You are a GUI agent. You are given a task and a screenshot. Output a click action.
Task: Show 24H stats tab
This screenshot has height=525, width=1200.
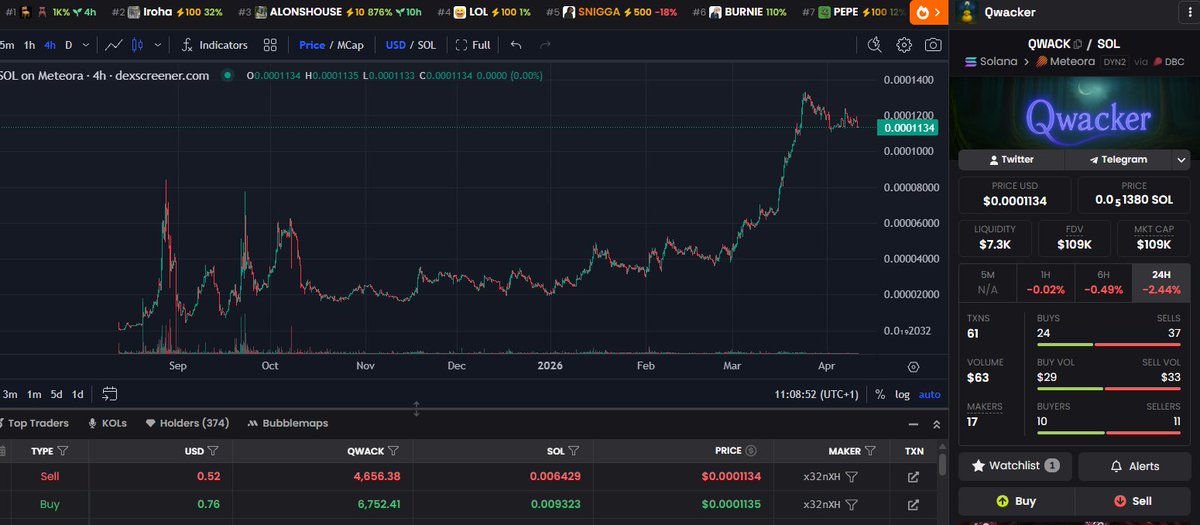pos(1161,283)
